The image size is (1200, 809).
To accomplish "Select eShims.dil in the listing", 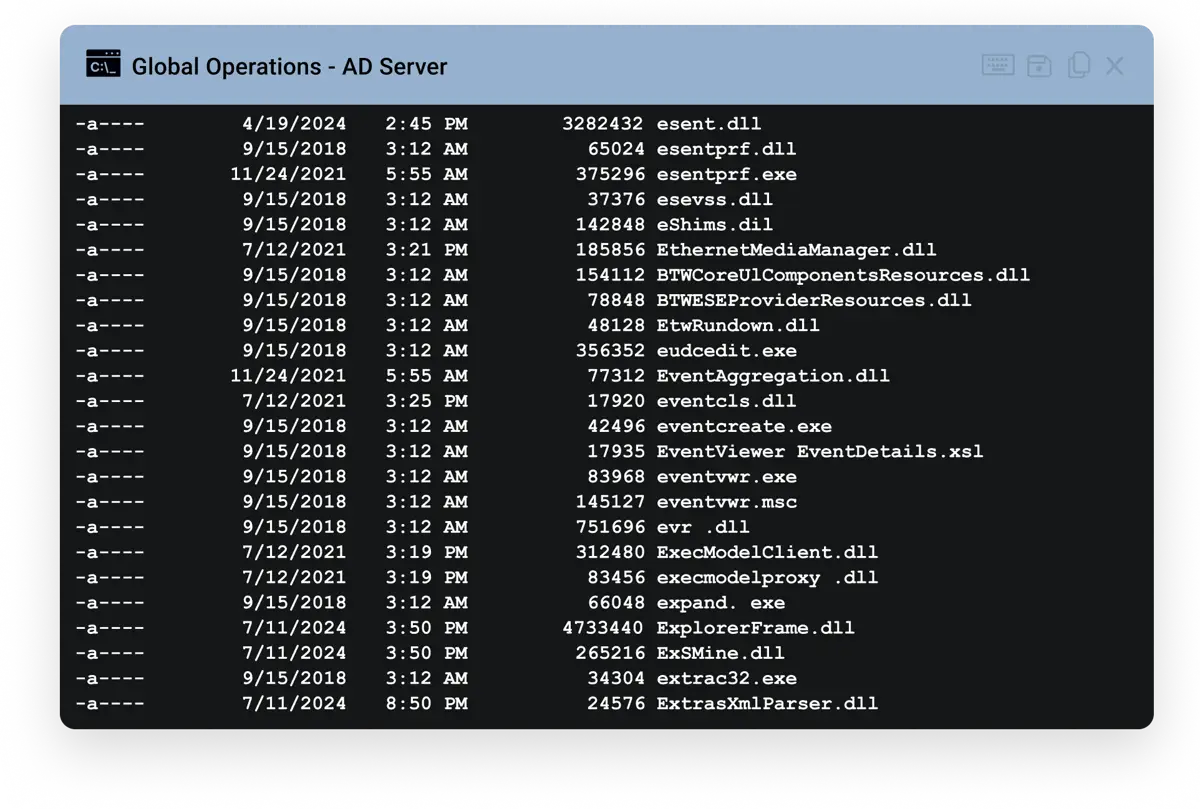I will (x=715, y=225).
